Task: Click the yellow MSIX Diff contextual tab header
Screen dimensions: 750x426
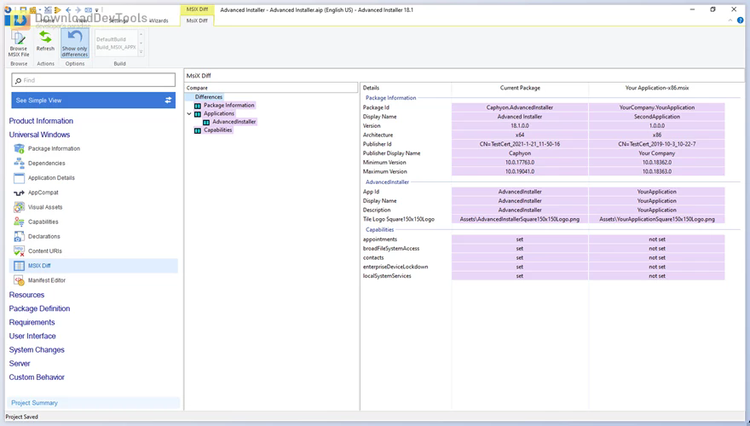Action: pos(197,9)
